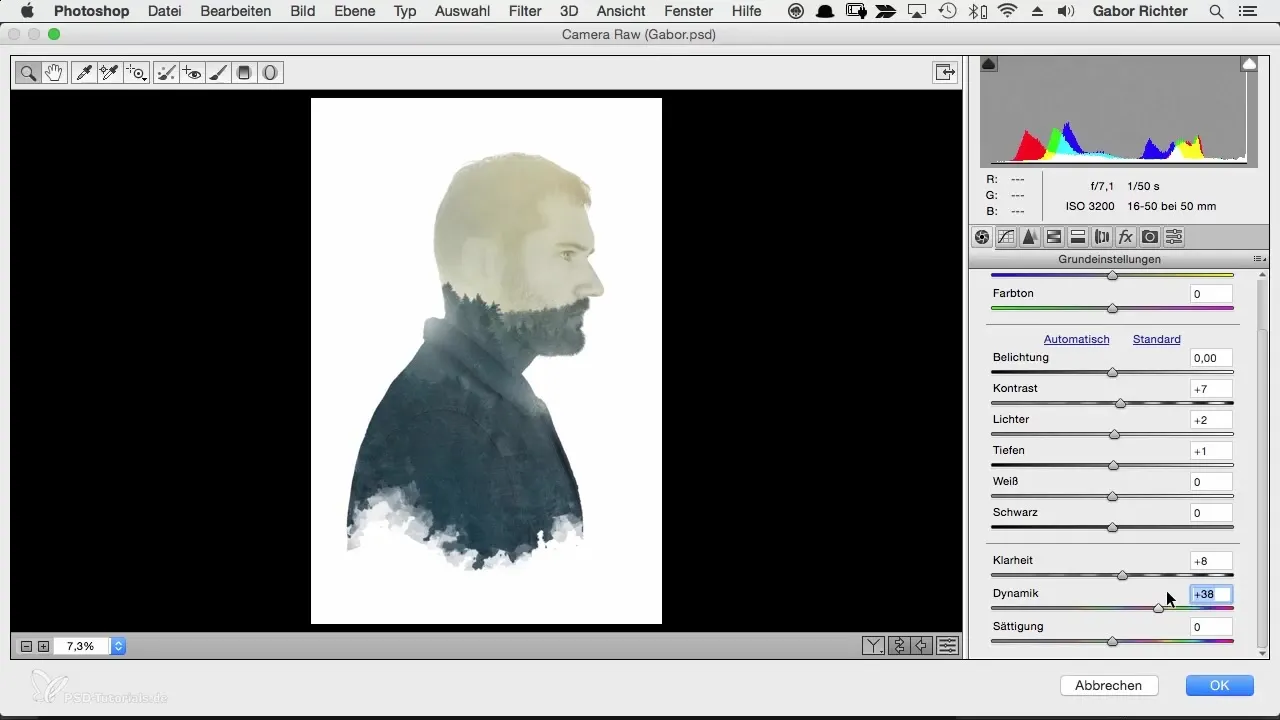
Task: Select the Spot Removal tool
Action: [167, 73]
